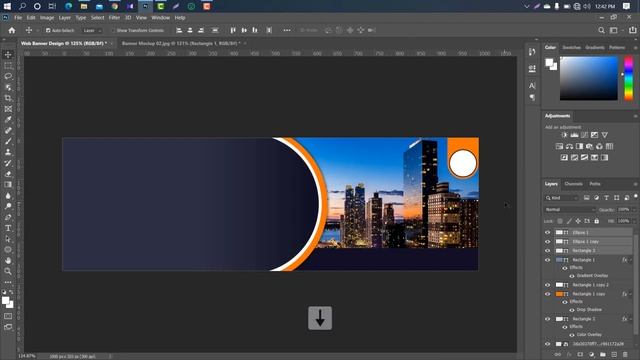Click the align left edges icon

(179, 30)
